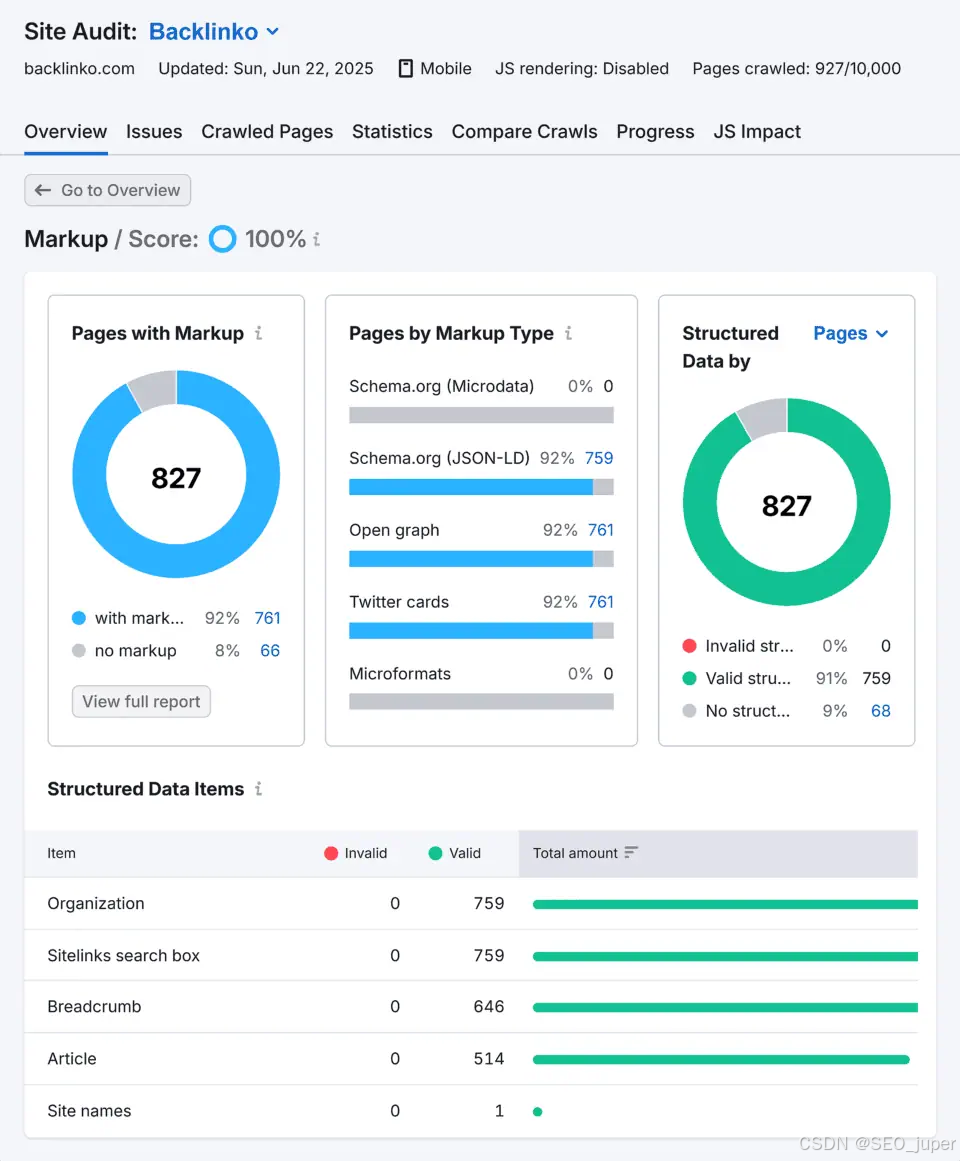Click the gray 'no markup' legend dot
Screen dimensions: 960x1161
coord(78,651)
